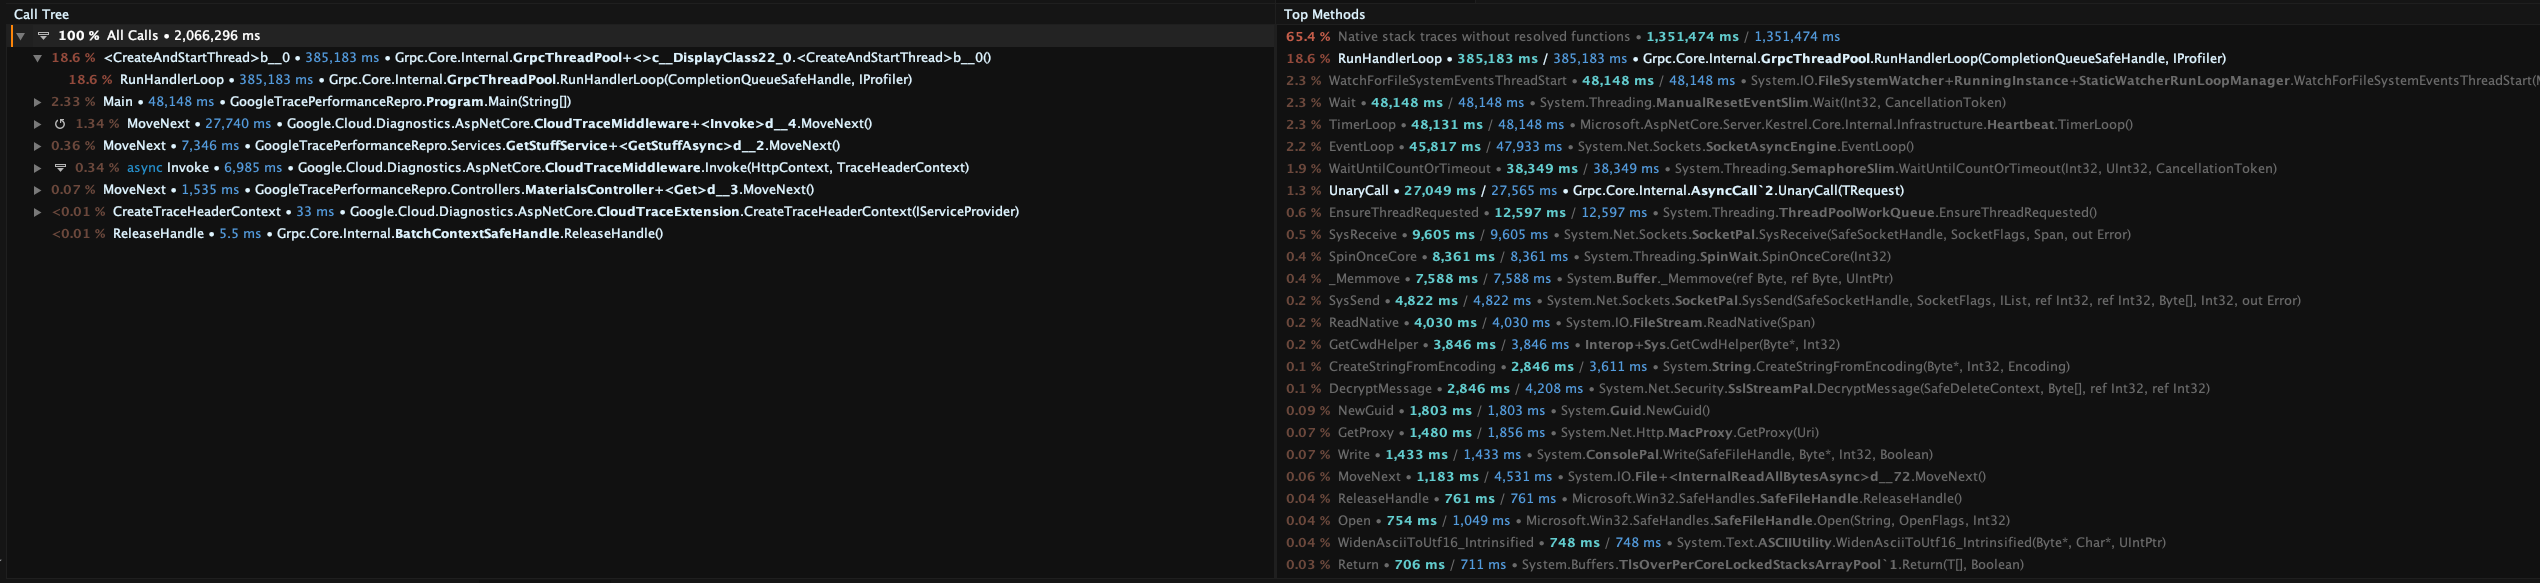Select RunHandlerLoop row in Top Methods
The height and width of the screenshot is (583, 2540).
point(1908,59)
